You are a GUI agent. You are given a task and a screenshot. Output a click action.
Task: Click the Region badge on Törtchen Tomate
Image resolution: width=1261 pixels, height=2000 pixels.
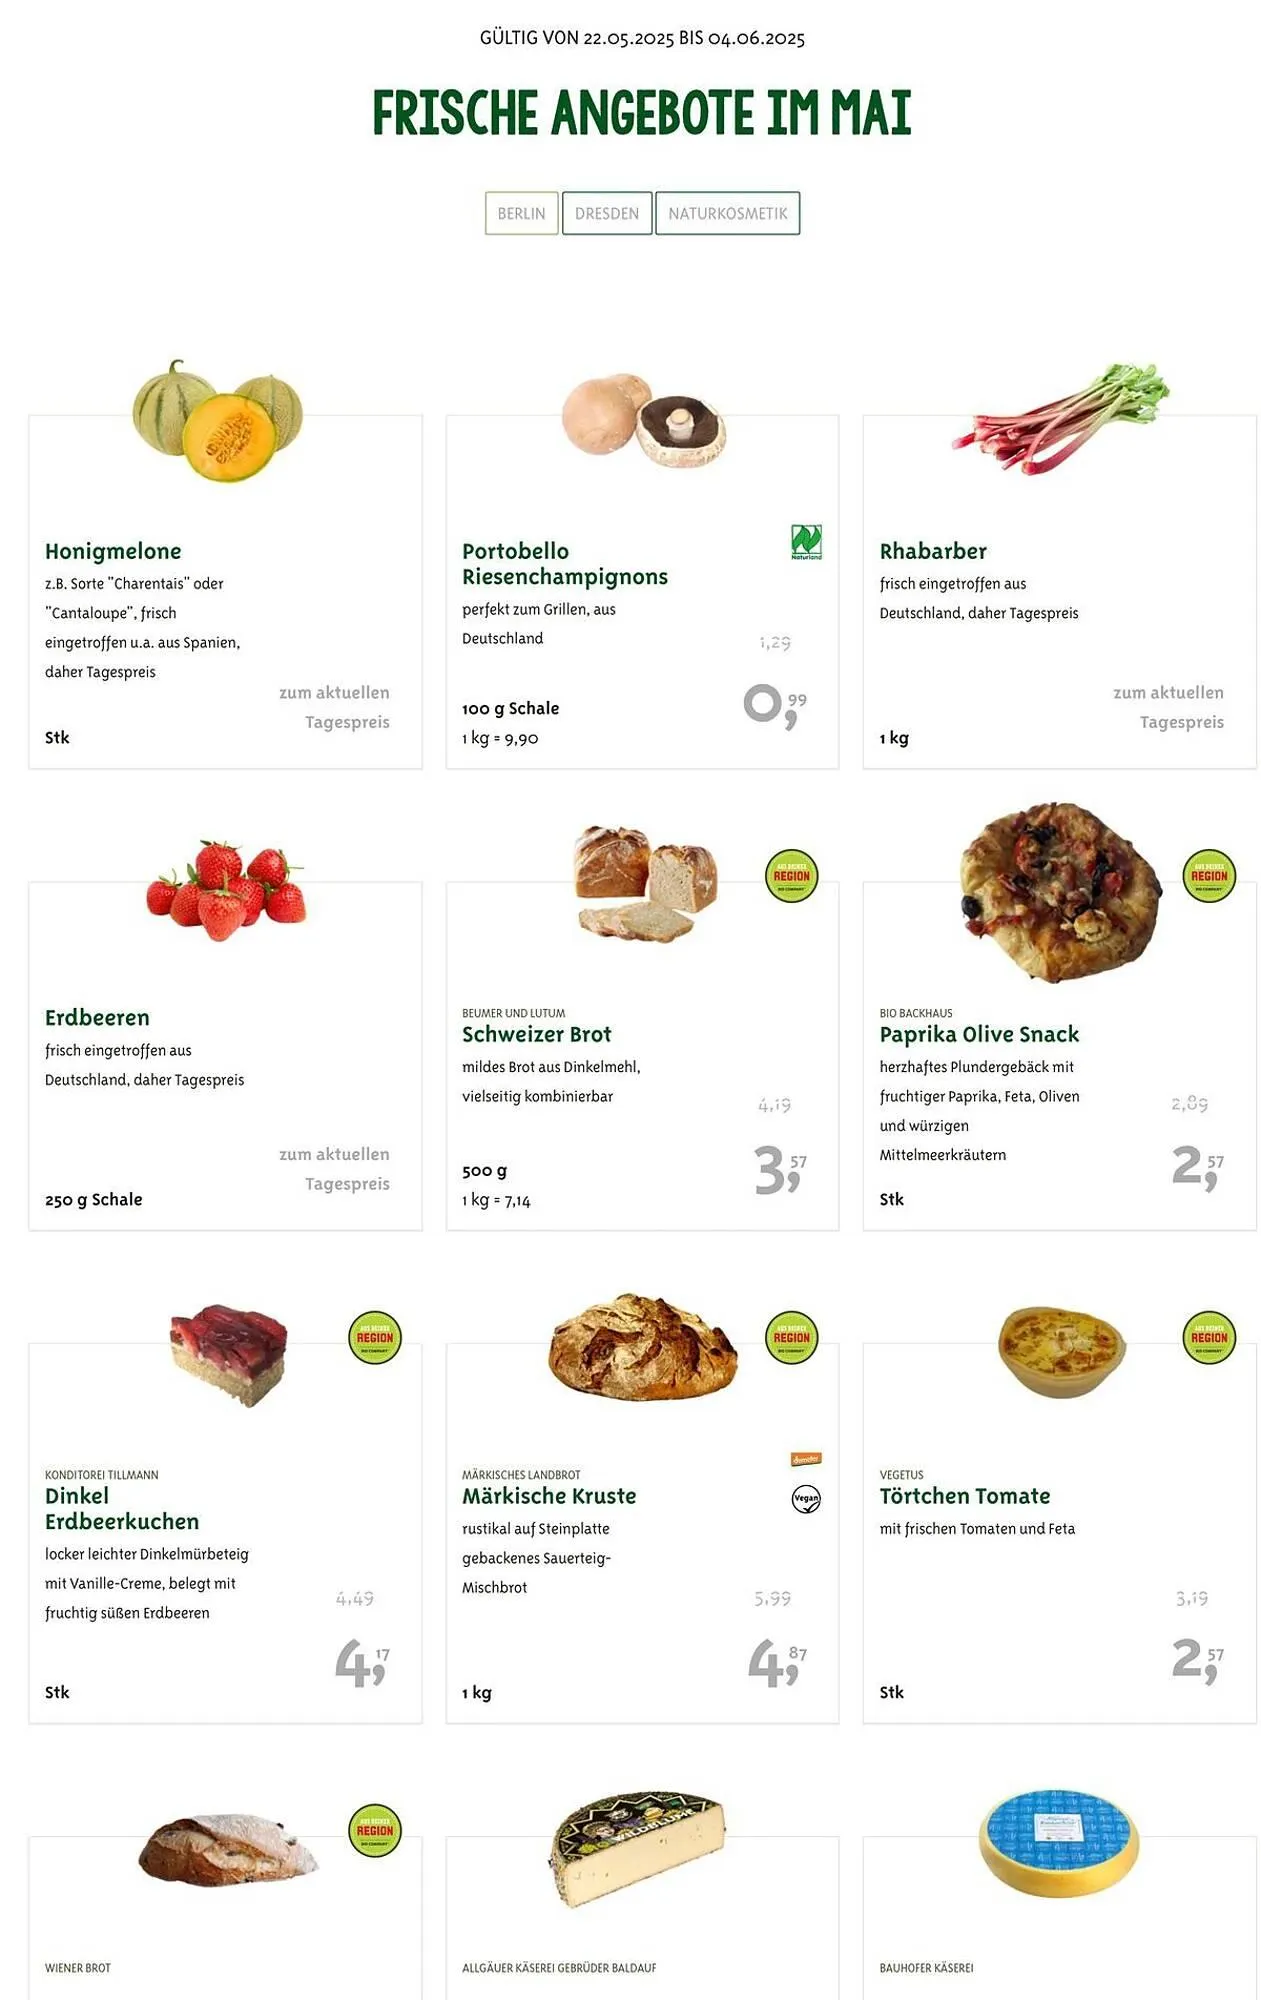(x=1208, y=1337)
